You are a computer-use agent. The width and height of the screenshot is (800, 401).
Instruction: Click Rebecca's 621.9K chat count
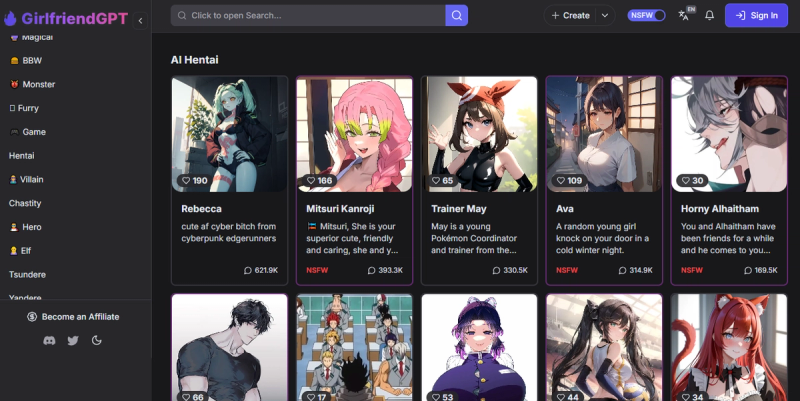[x=261, y=270]
